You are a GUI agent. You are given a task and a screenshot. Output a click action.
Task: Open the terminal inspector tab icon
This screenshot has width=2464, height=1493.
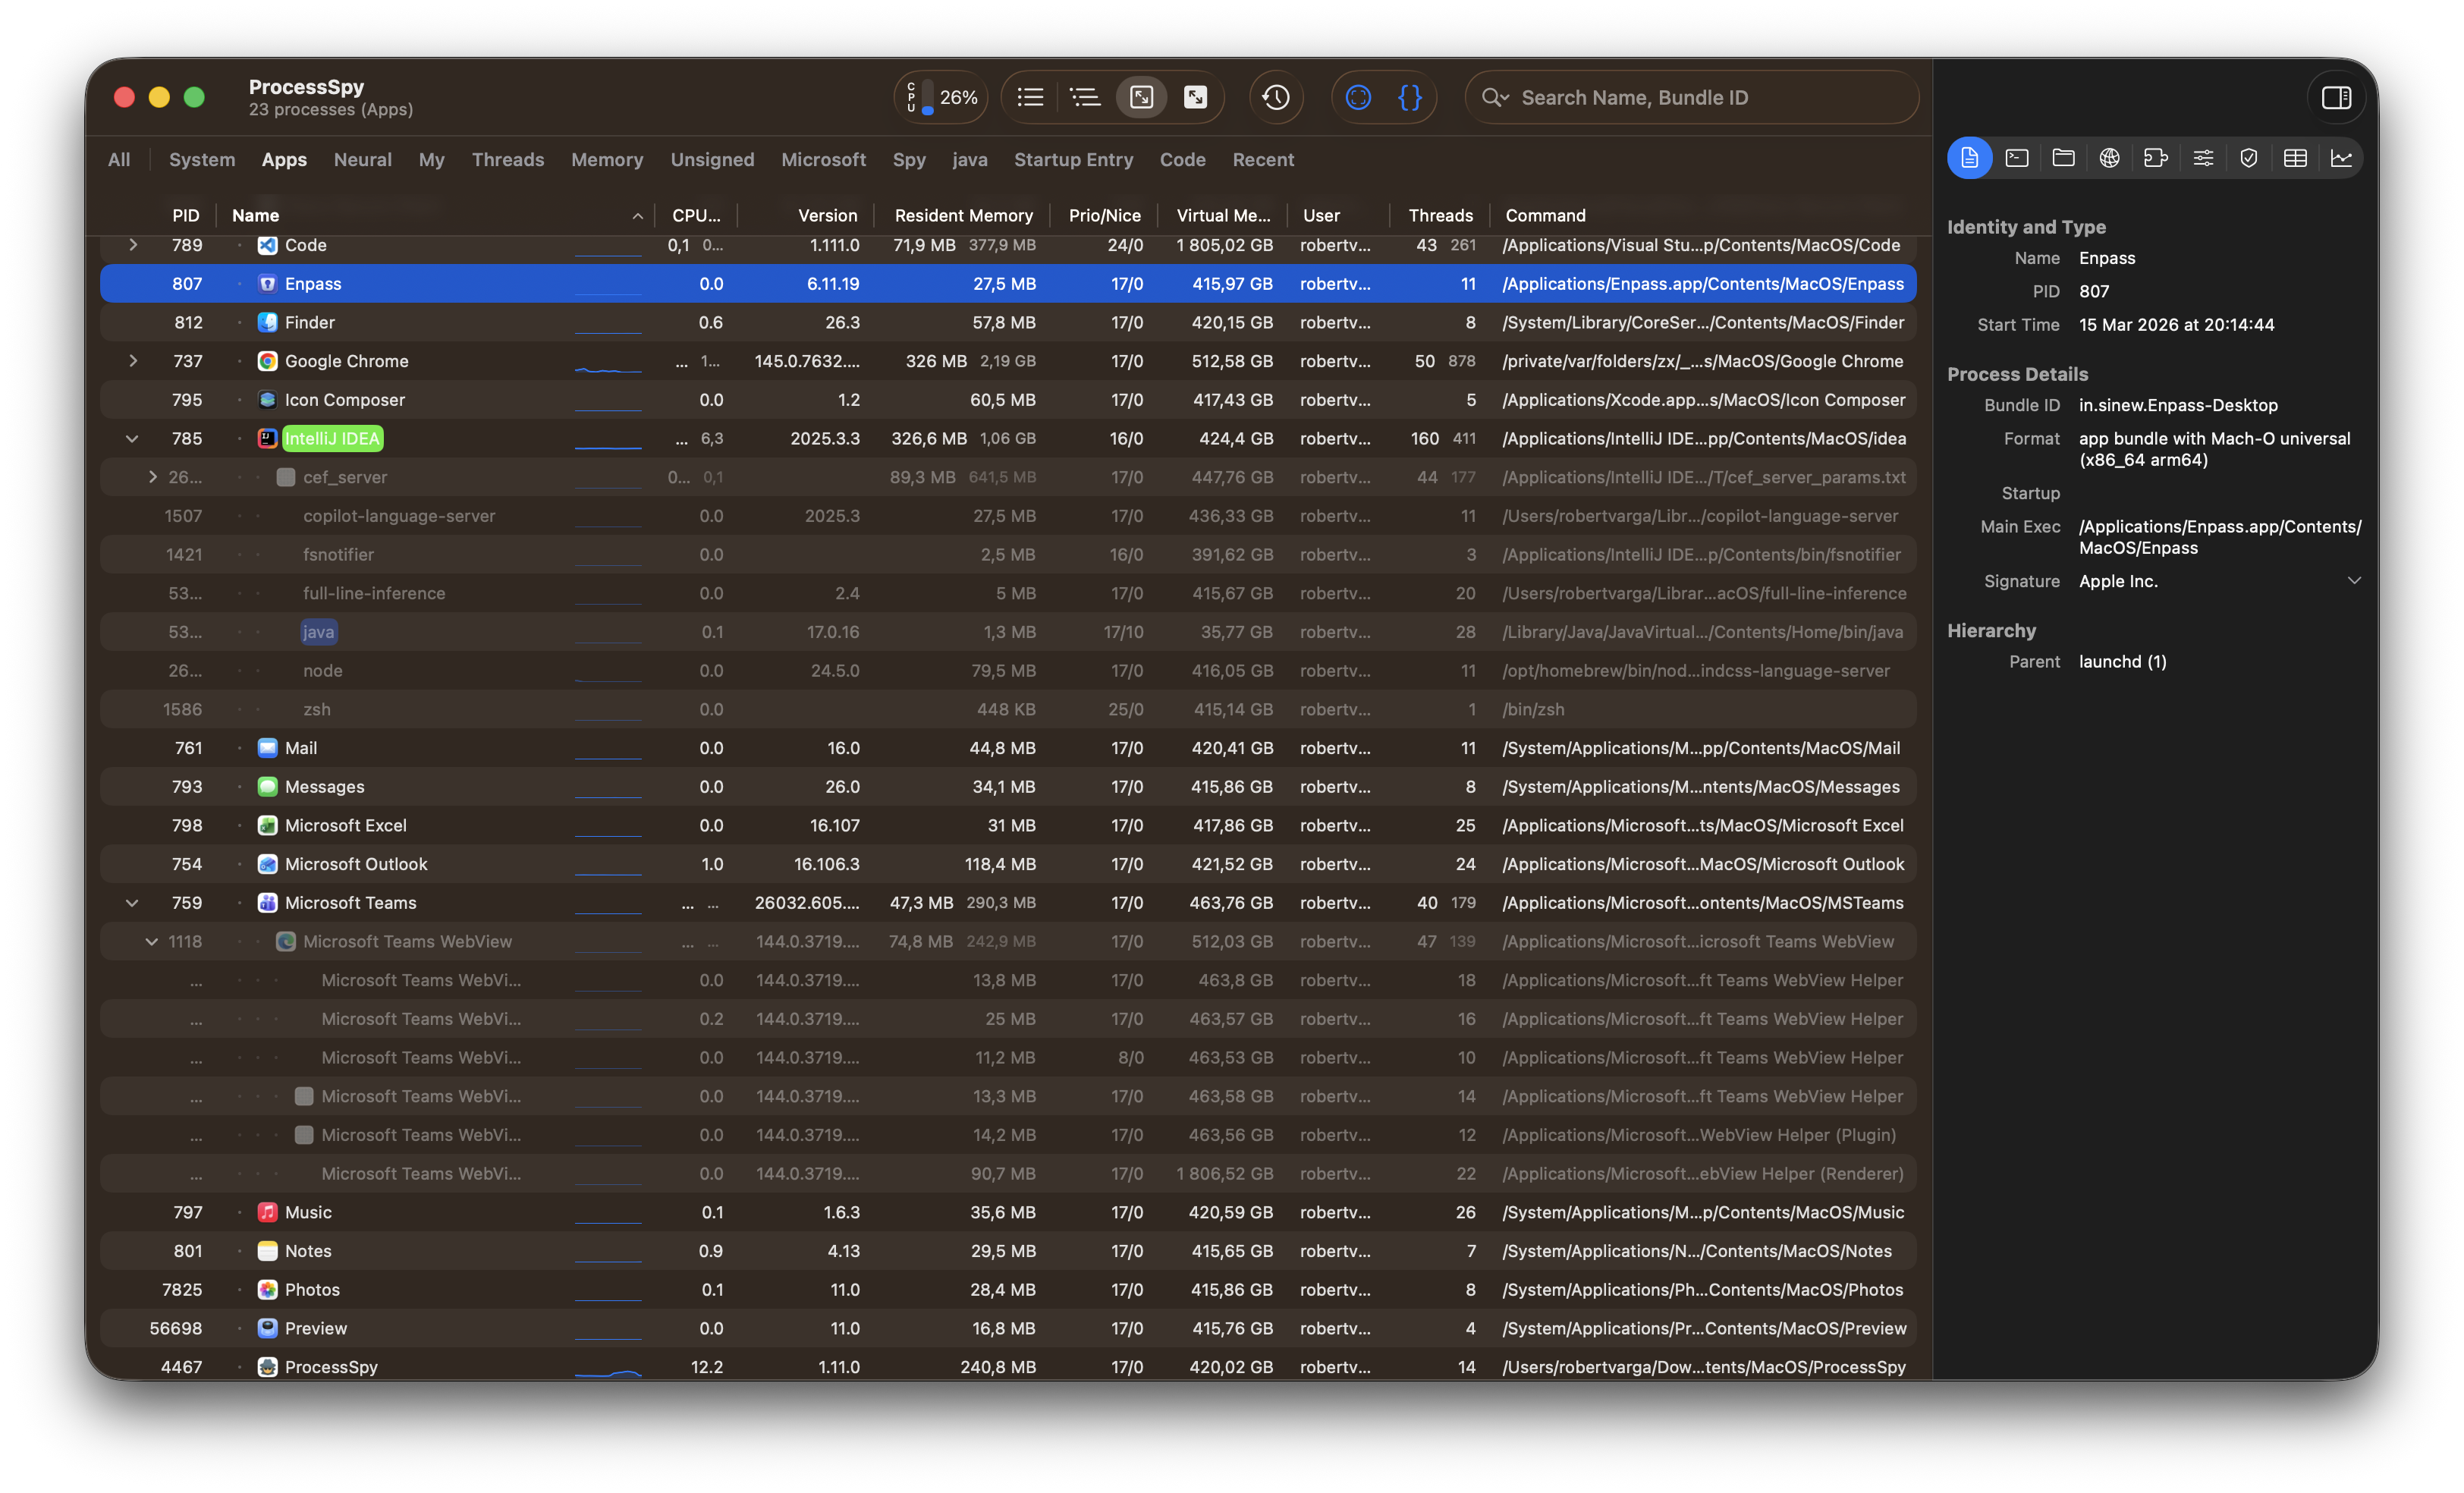point(2017,158)
